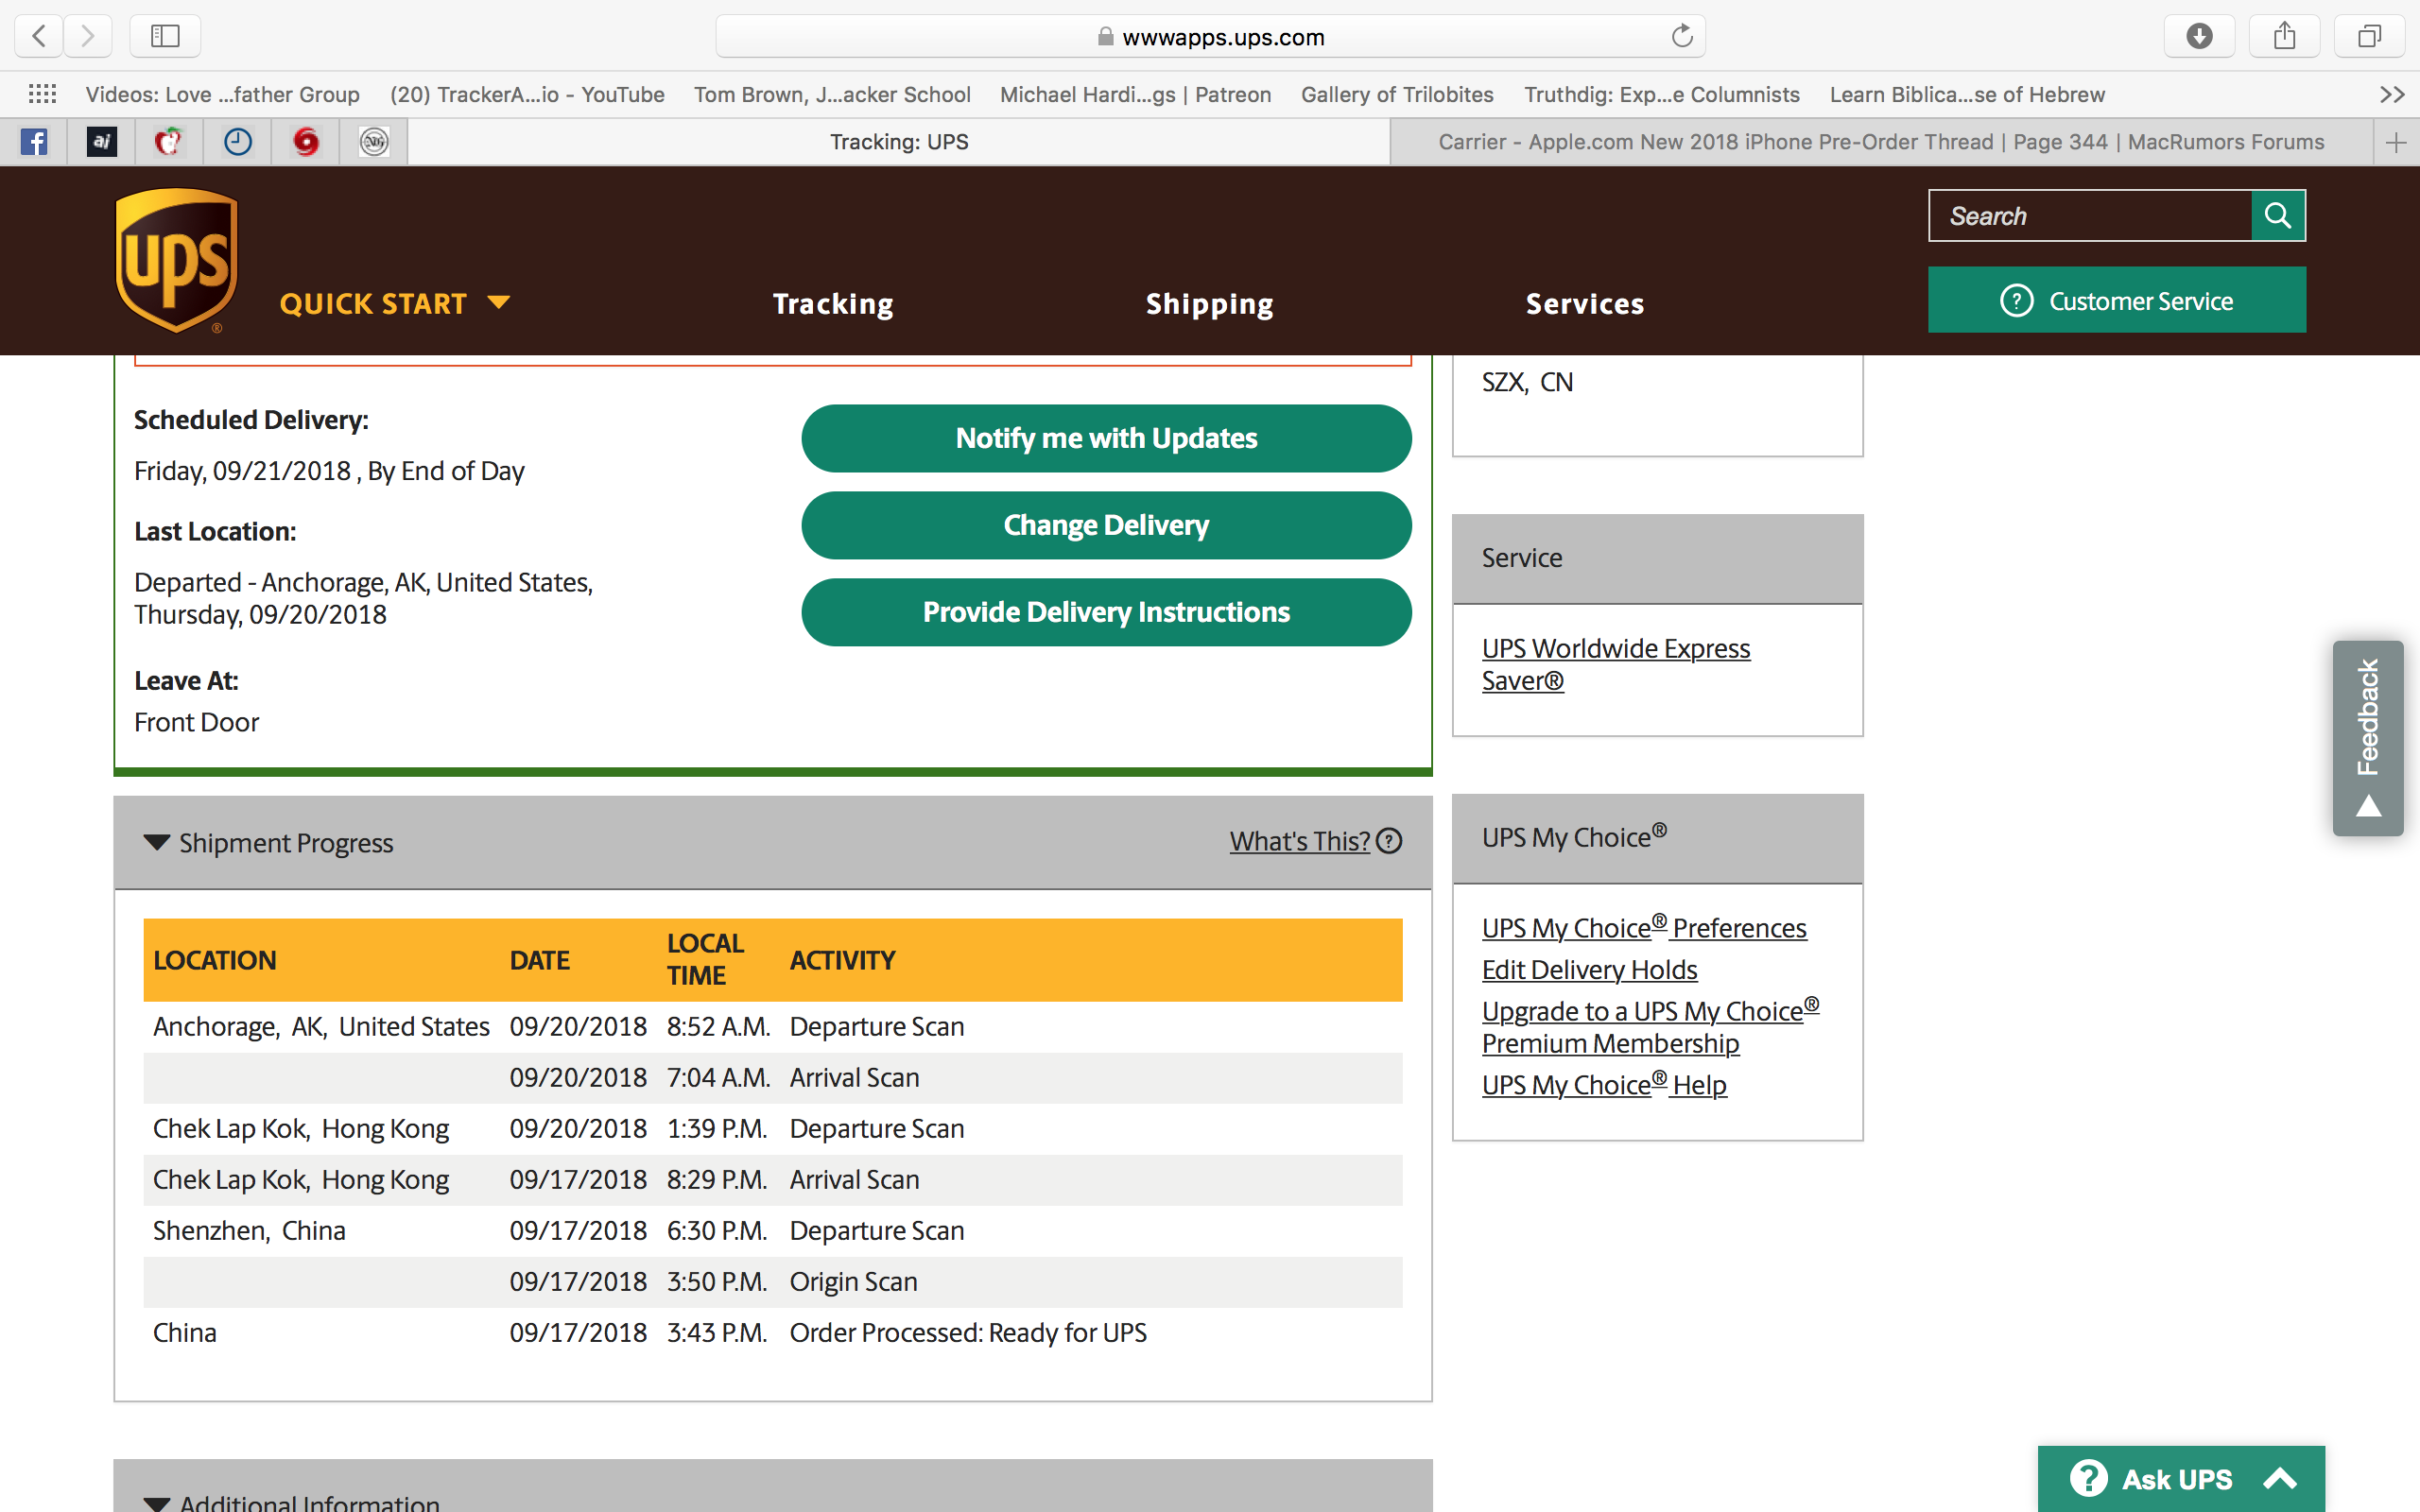
Task: Click Notify me with Updates button
Action: (1106, 438)
